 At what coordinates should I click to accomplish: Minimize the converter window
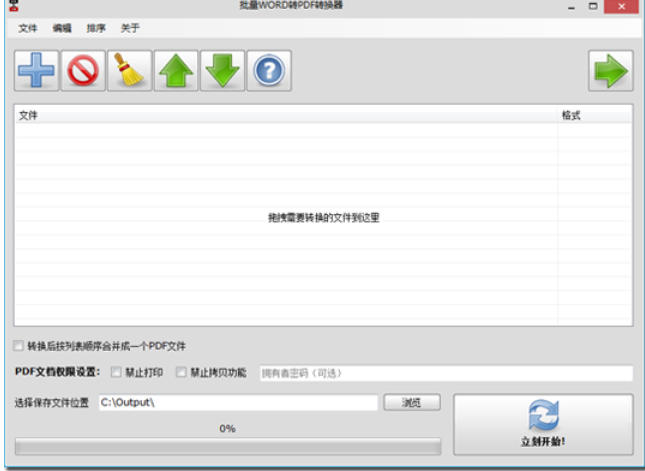pyautogui.click(x=571, y=7)
